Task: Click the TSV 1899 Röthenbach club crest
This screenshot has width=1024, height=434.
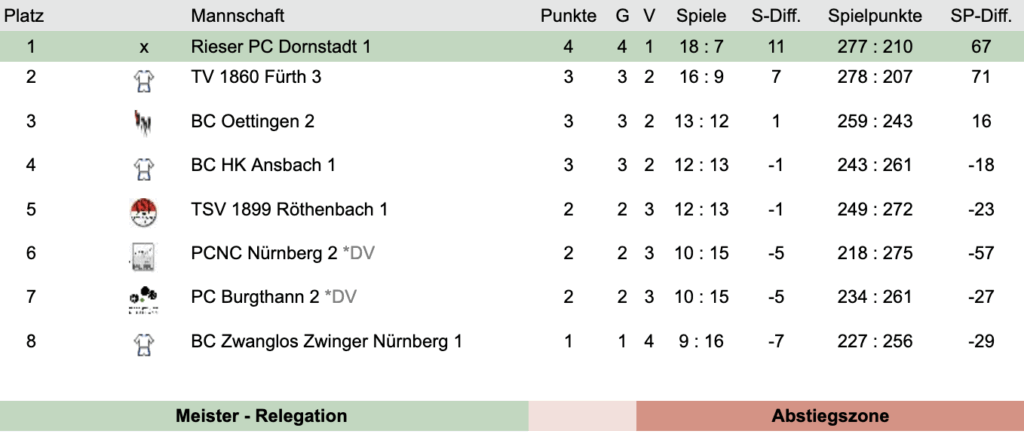Action: point(144,210)
